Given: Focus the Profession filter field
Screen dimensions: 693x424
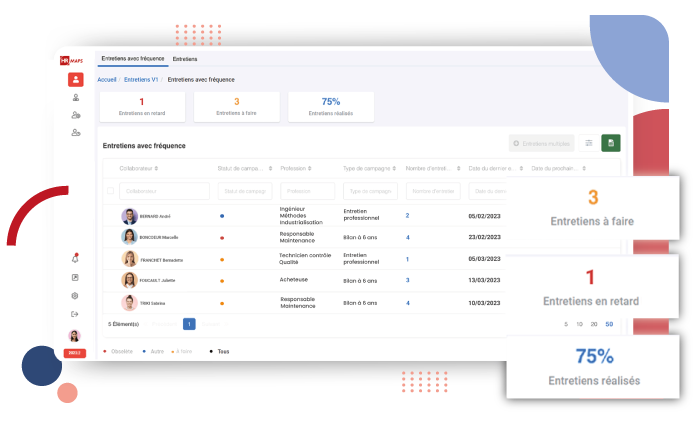Looking at the screenshot, I should (x=308, y=191).
